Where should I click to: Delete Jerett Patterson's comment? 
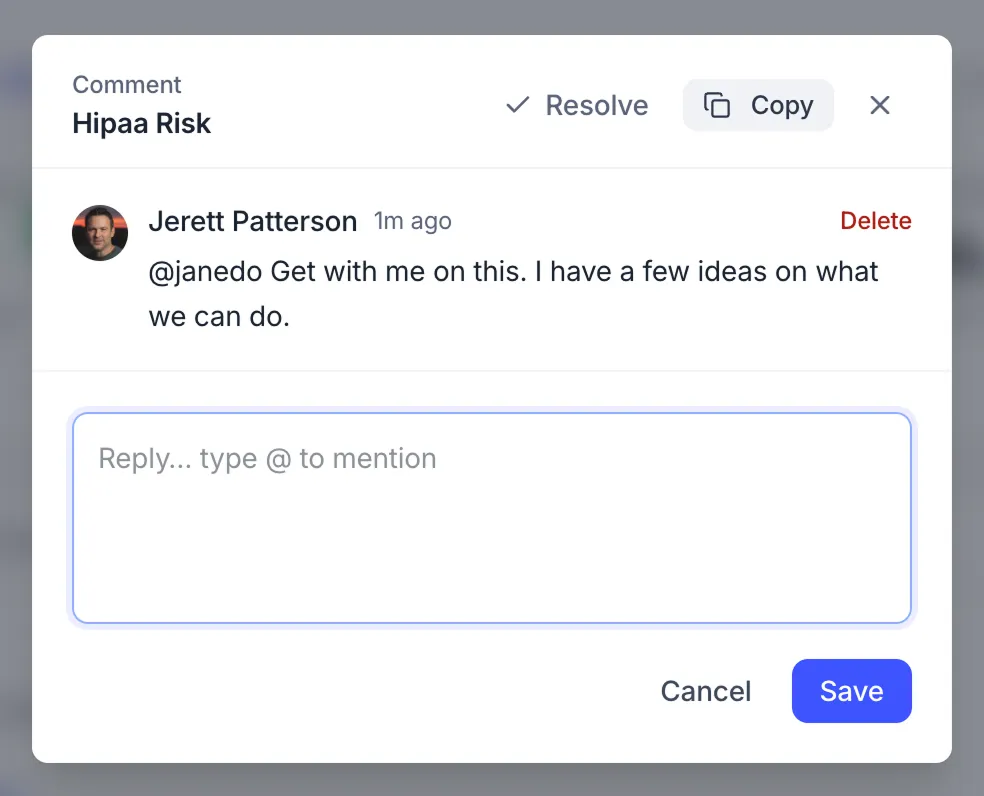coord(875,221)
